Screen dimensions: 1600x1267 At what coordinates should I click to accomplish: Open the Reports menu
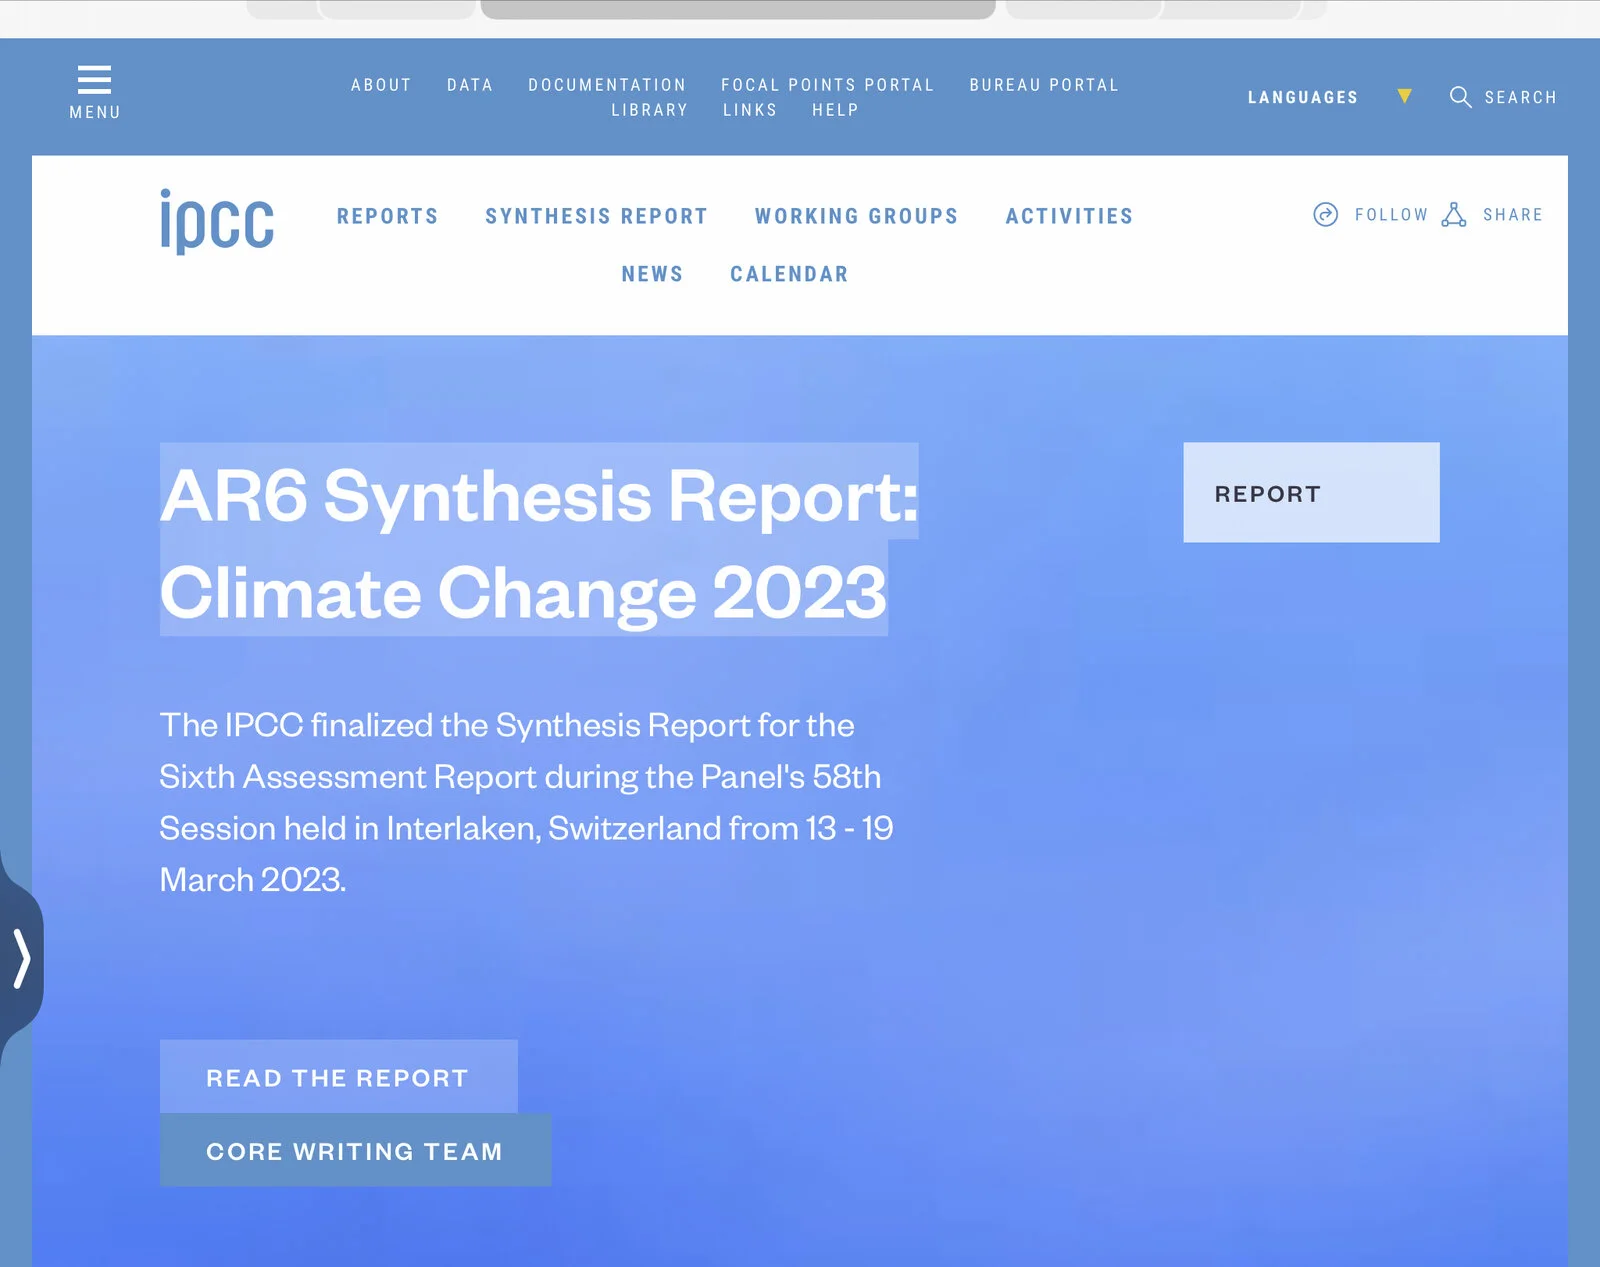(x=387, y=216)
